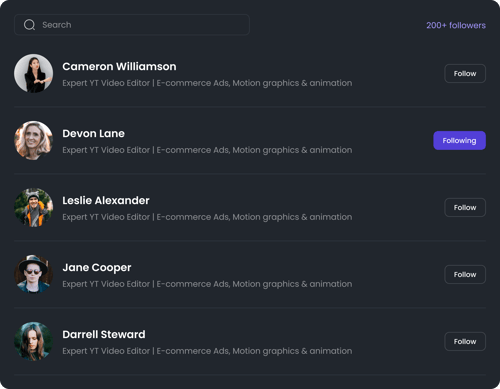Unfollow Devon Lane via Following button
The width and height of the screenshot is (500, 389).
tap(459, 141)
